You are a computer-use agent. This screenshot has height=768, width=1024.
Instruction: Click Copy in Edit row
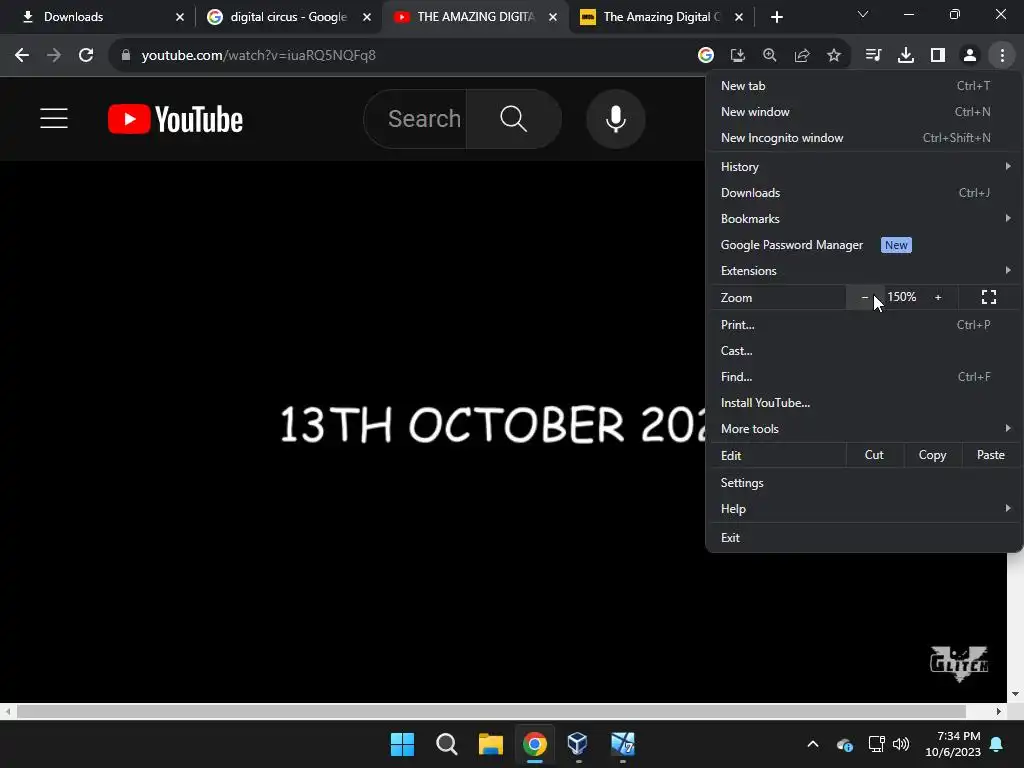(x=933, y=455)
